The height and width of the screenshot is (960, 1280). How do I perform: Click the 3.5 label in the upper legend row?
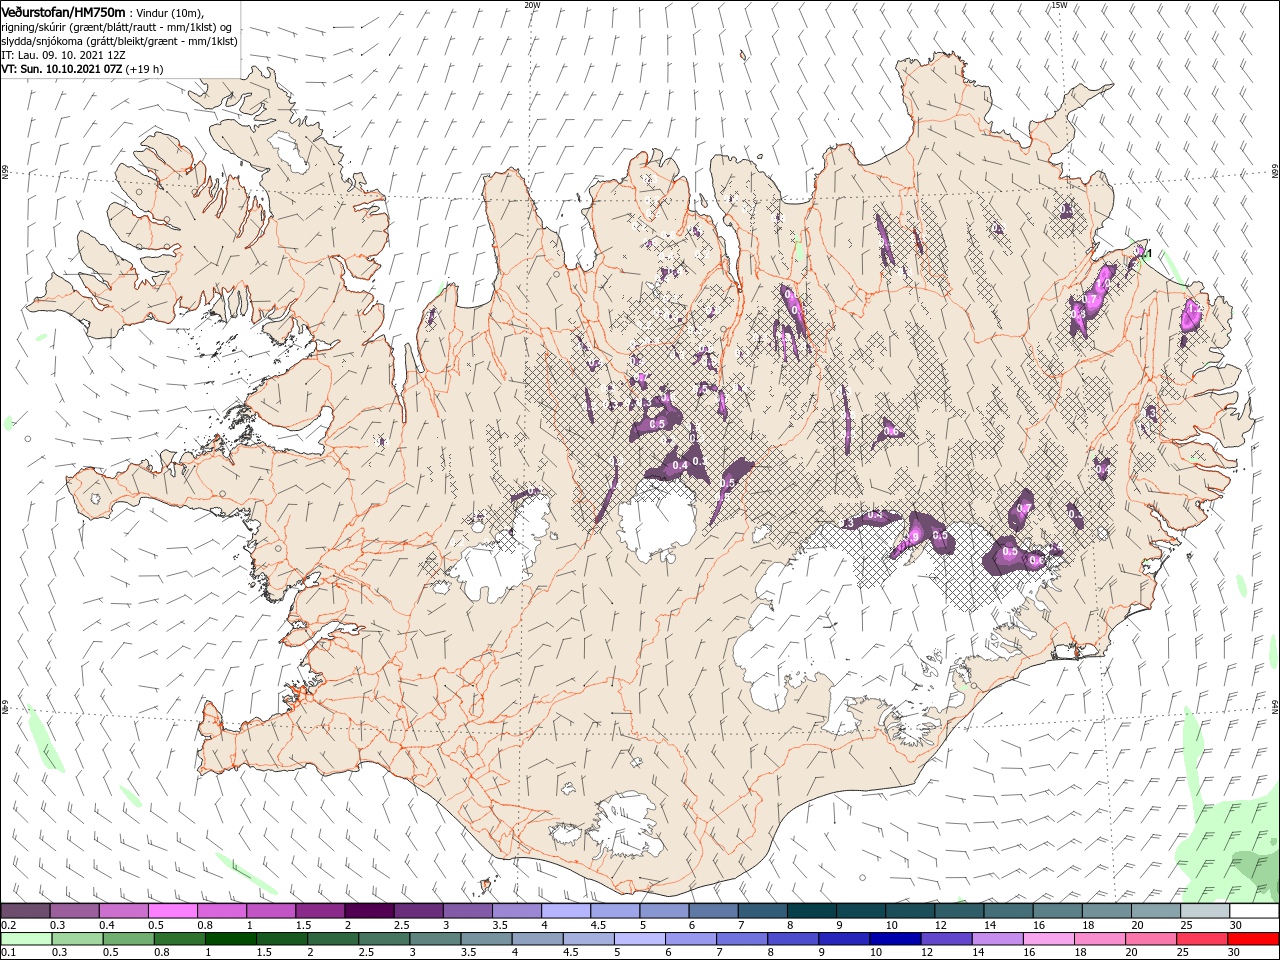click(x=499, y=925)
